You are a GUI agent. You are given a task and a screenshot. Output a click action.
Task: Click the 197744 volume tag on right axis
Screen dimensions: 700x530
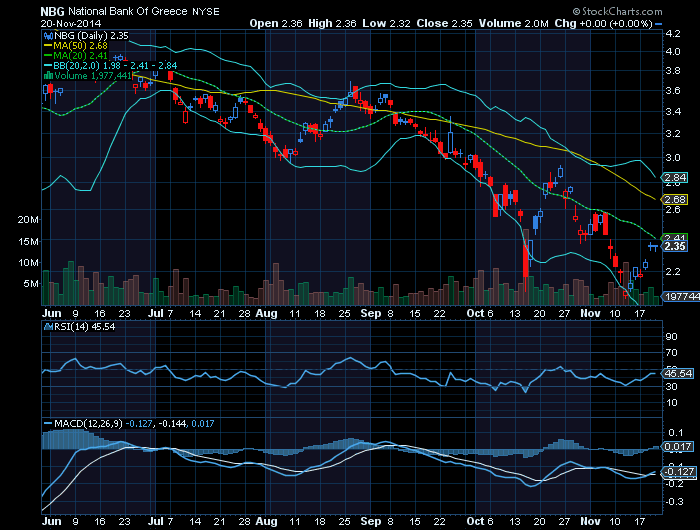681,296
